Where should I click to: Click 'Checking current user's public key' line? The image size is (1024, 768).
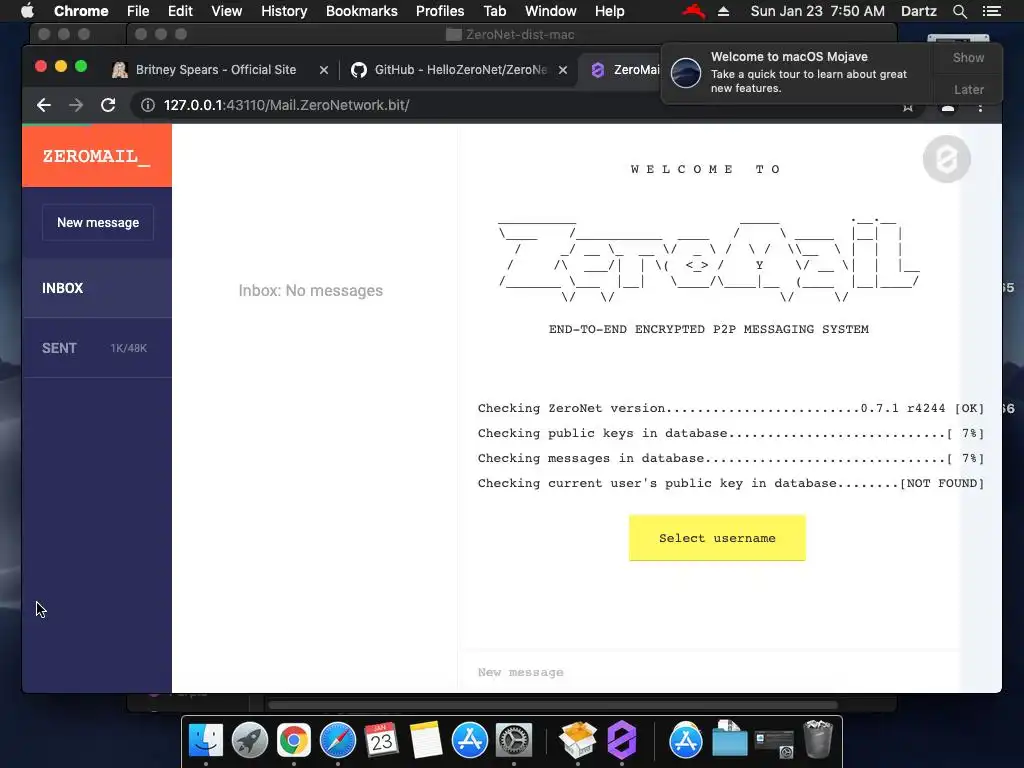(730, 483)
